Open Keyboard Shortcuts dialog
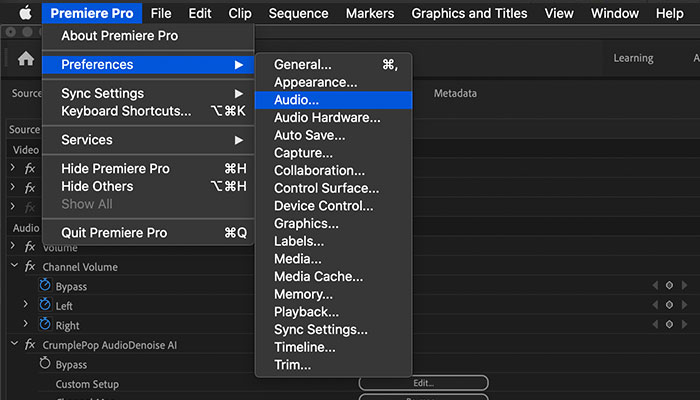This screenshot has height=400, width=700. [x=148, y=111]
